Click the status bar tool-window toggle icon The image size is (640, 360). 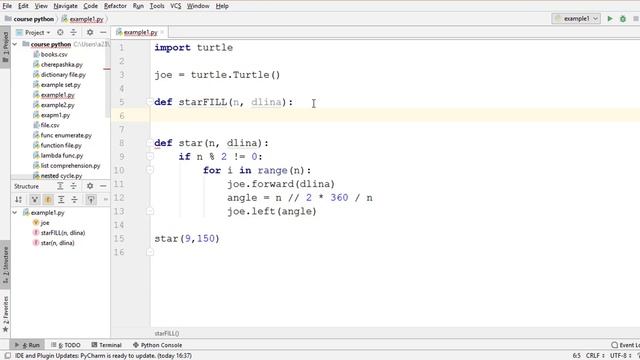click(7, 356)
